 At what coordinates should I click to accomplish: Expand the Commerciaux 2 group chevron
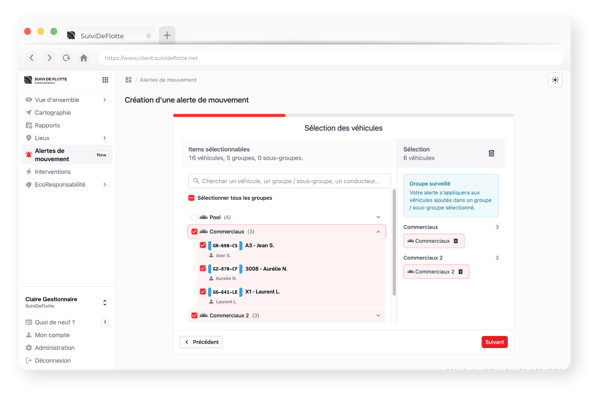click(x=378, y=315)
